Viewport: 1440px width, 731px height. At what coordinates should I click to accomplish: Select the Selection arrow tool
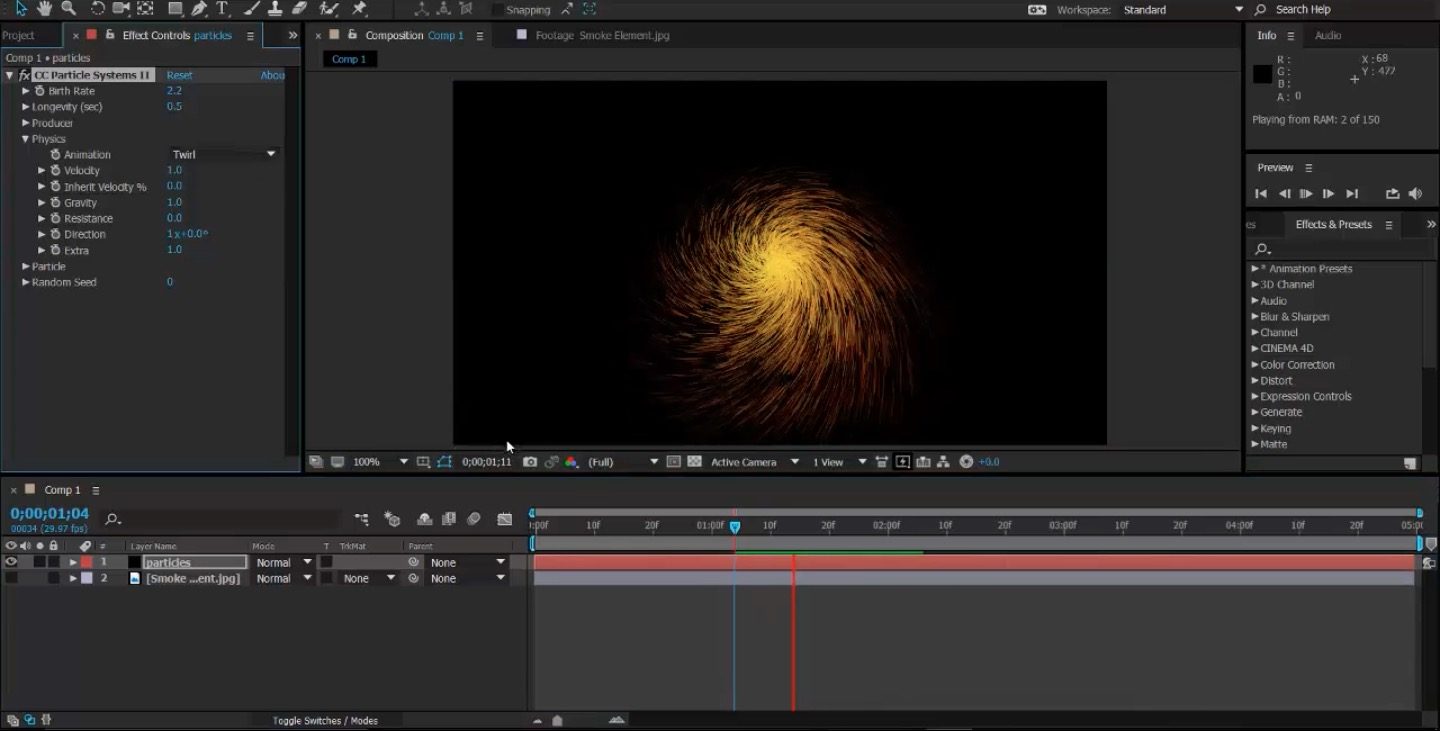[x=21, y=9]
